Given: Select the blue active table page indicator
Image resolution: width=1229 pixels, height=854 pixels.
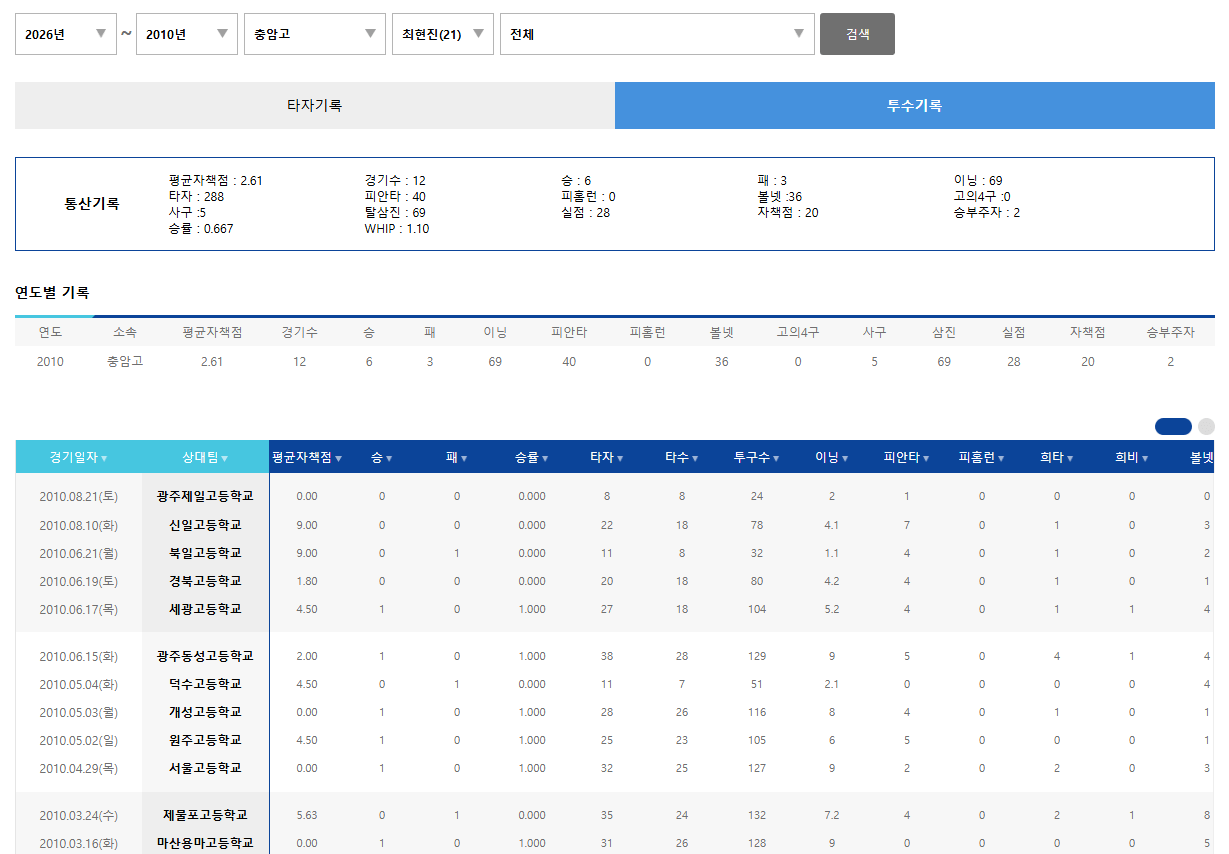Looking at the screenshot, I should [x=1173, y=426].
